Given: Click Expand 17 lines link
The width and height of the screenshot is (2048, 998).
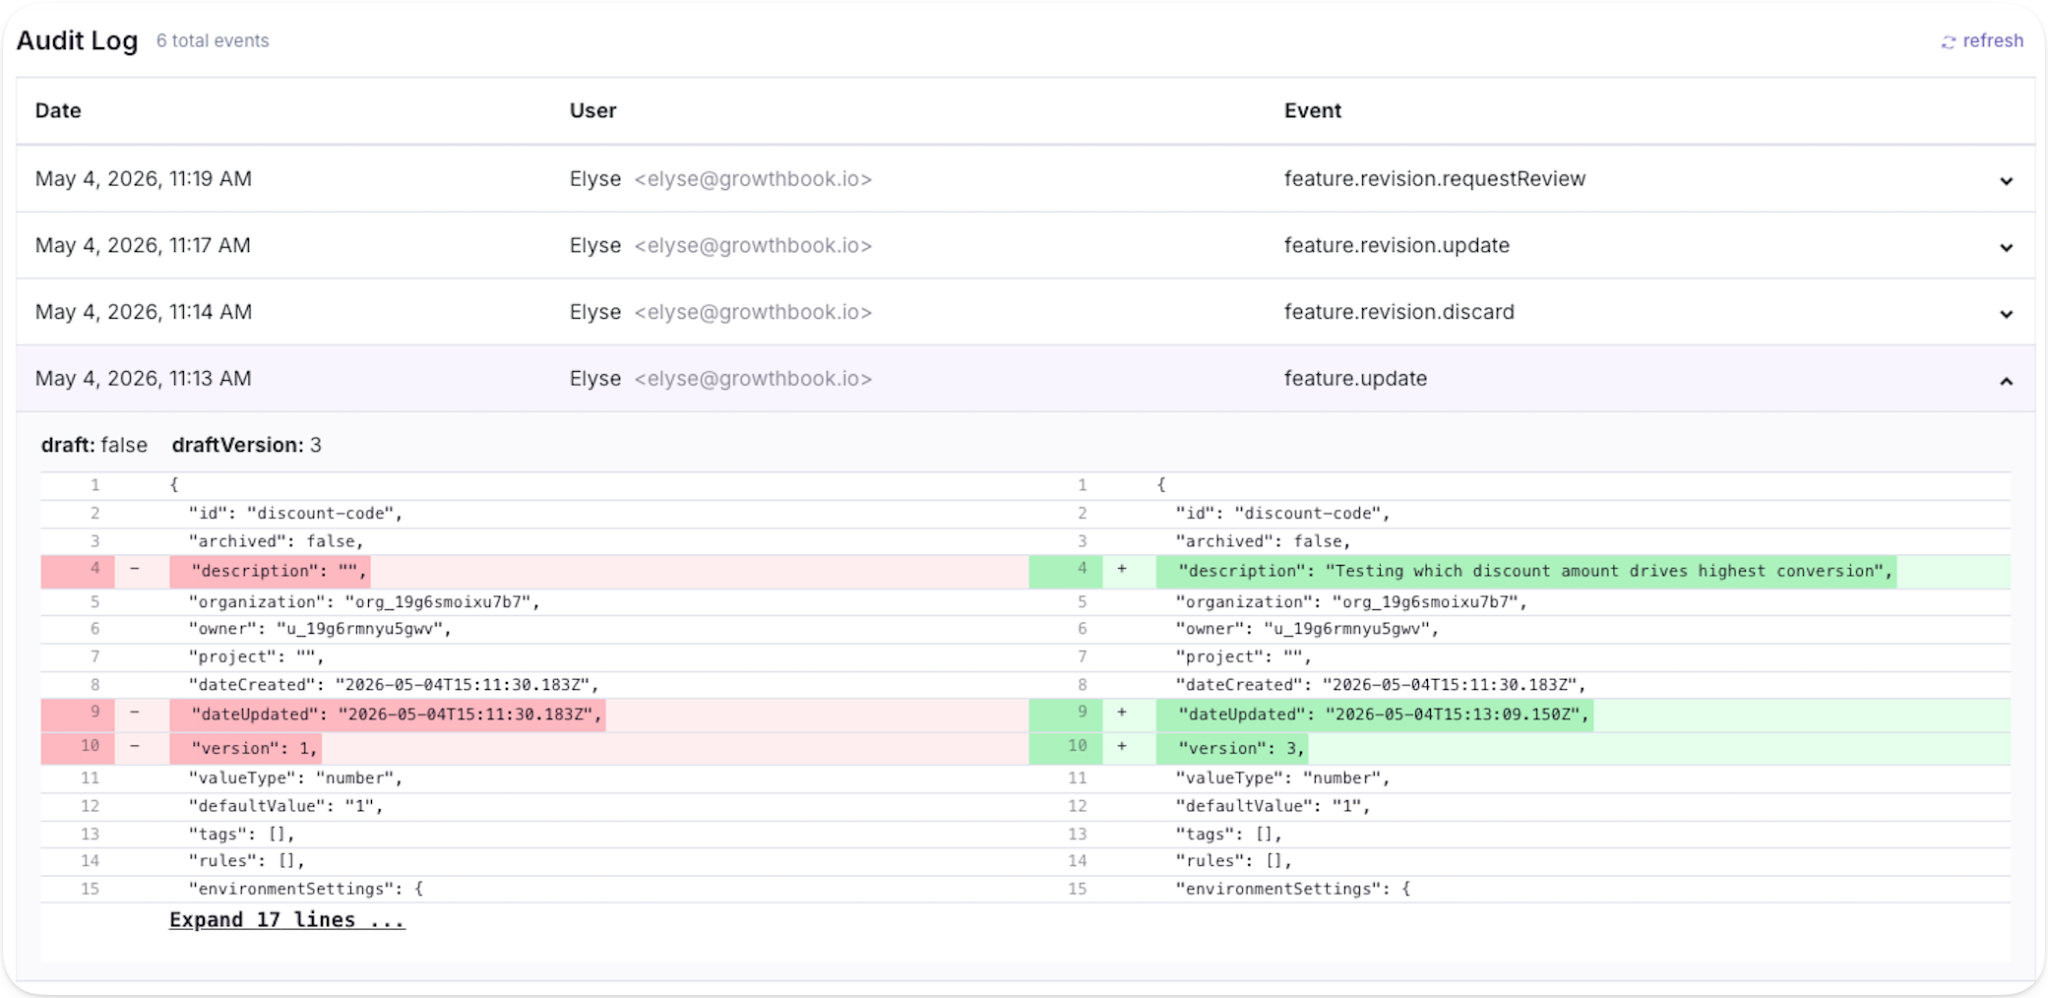Looking at the screenshot, I should (x=287, y=920).
